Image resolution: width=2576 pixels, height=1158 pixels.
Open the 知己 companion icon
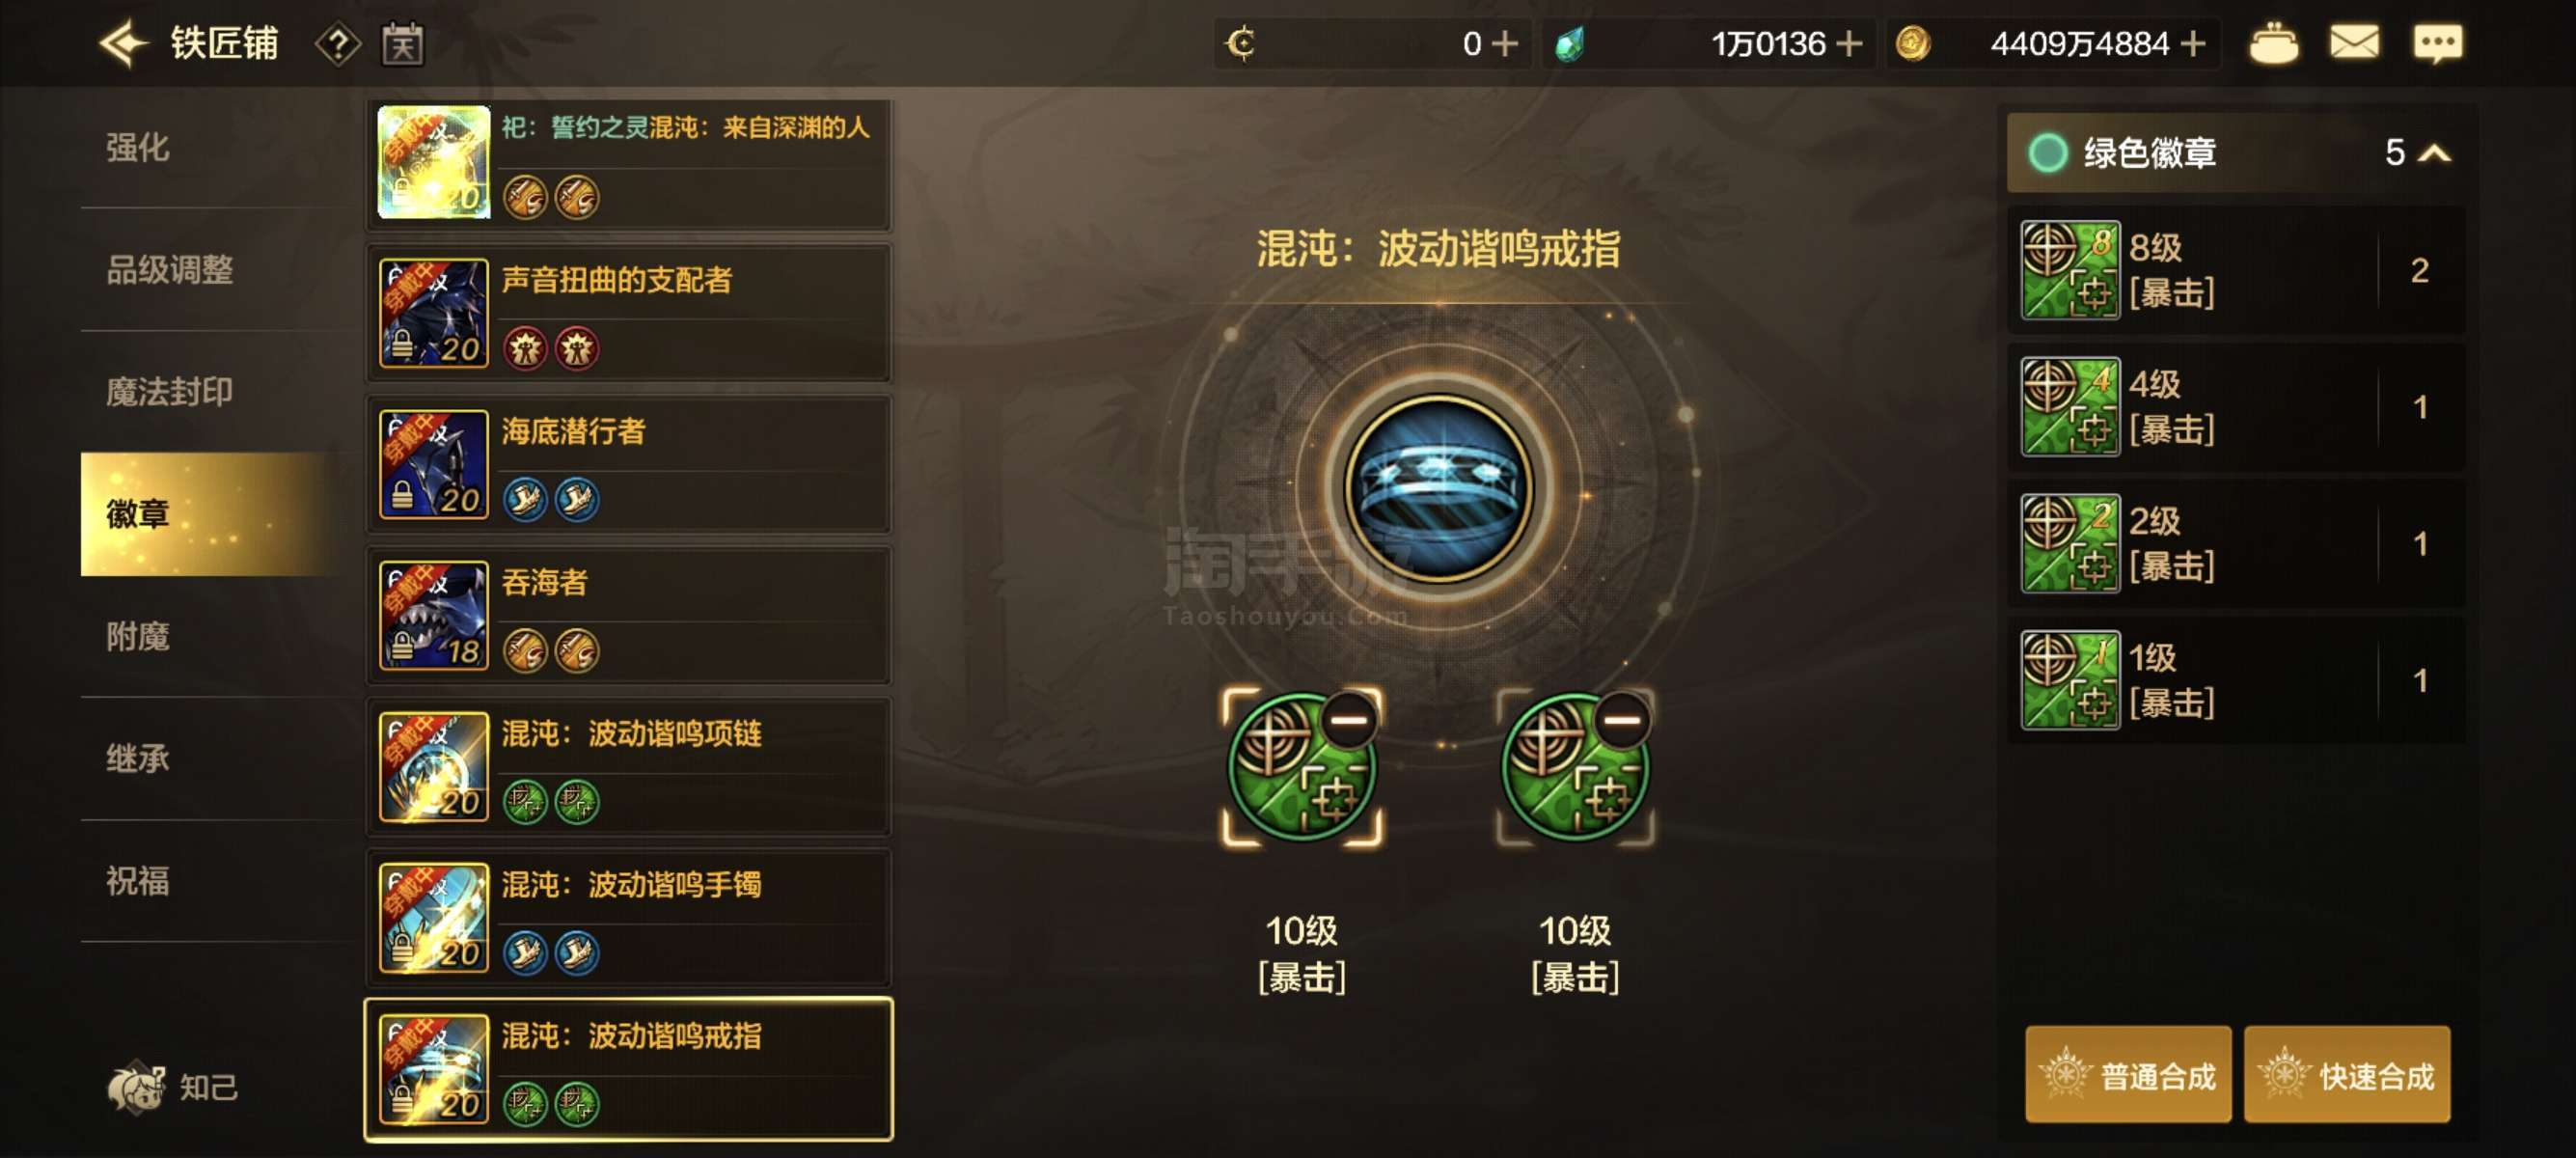click(x=172, y=1087)
